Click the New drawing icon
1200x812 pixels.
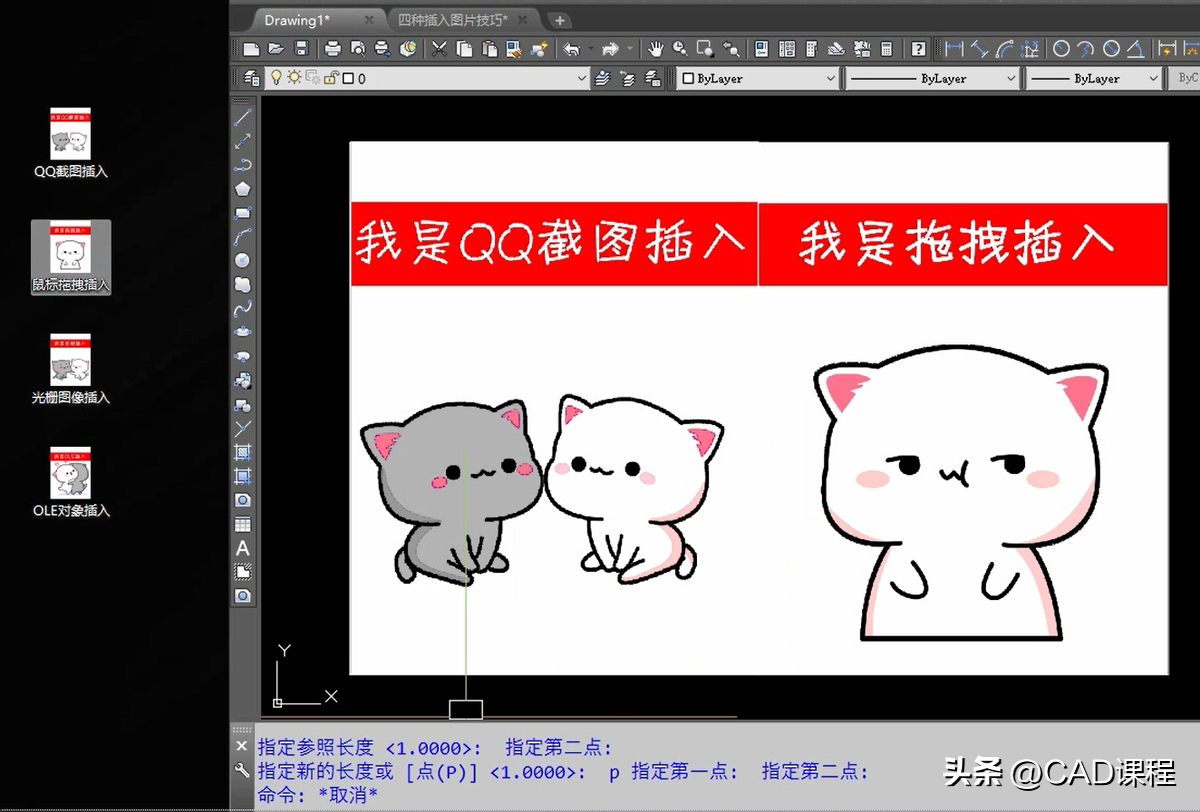[x=251, y=48]
